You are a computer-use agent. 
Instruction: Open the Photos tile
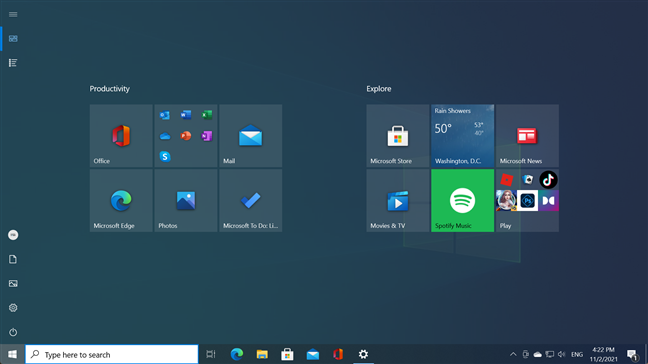point(186,200)
